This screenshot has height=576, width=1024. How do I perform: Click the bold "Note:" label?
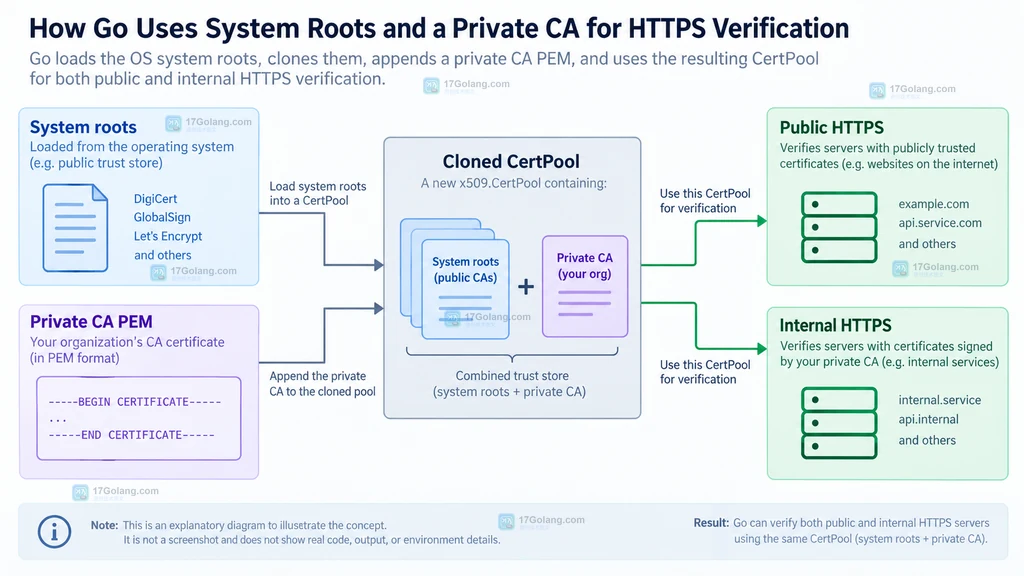coord(104,525)
